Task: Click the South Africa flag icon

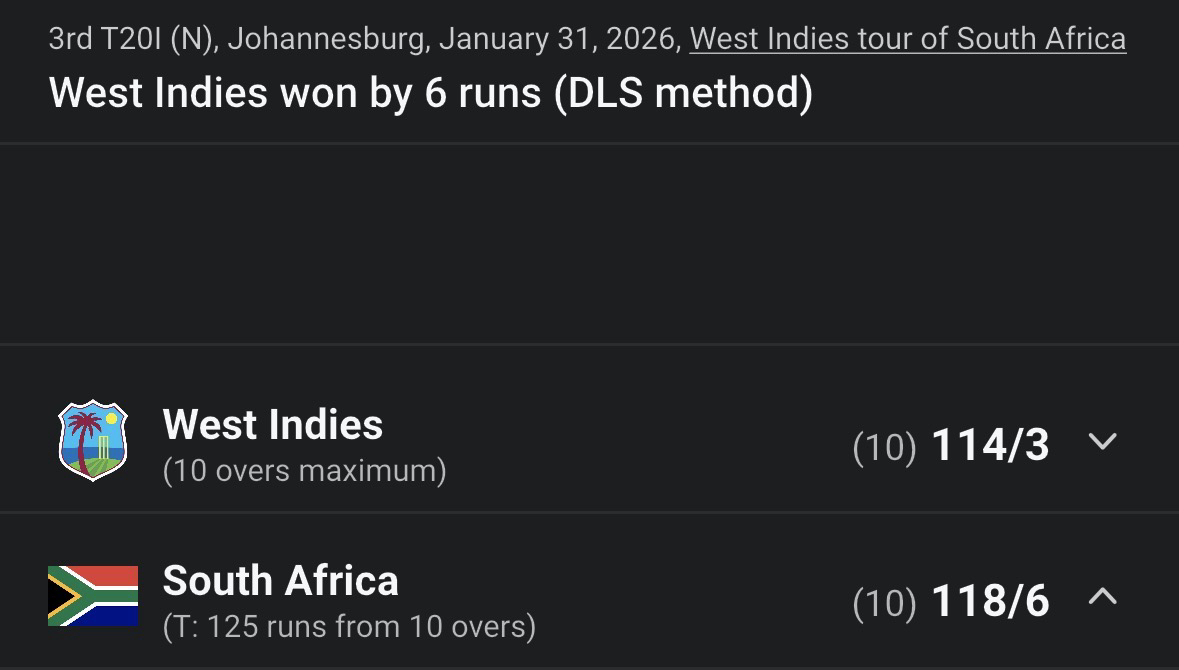Action: 93,596
